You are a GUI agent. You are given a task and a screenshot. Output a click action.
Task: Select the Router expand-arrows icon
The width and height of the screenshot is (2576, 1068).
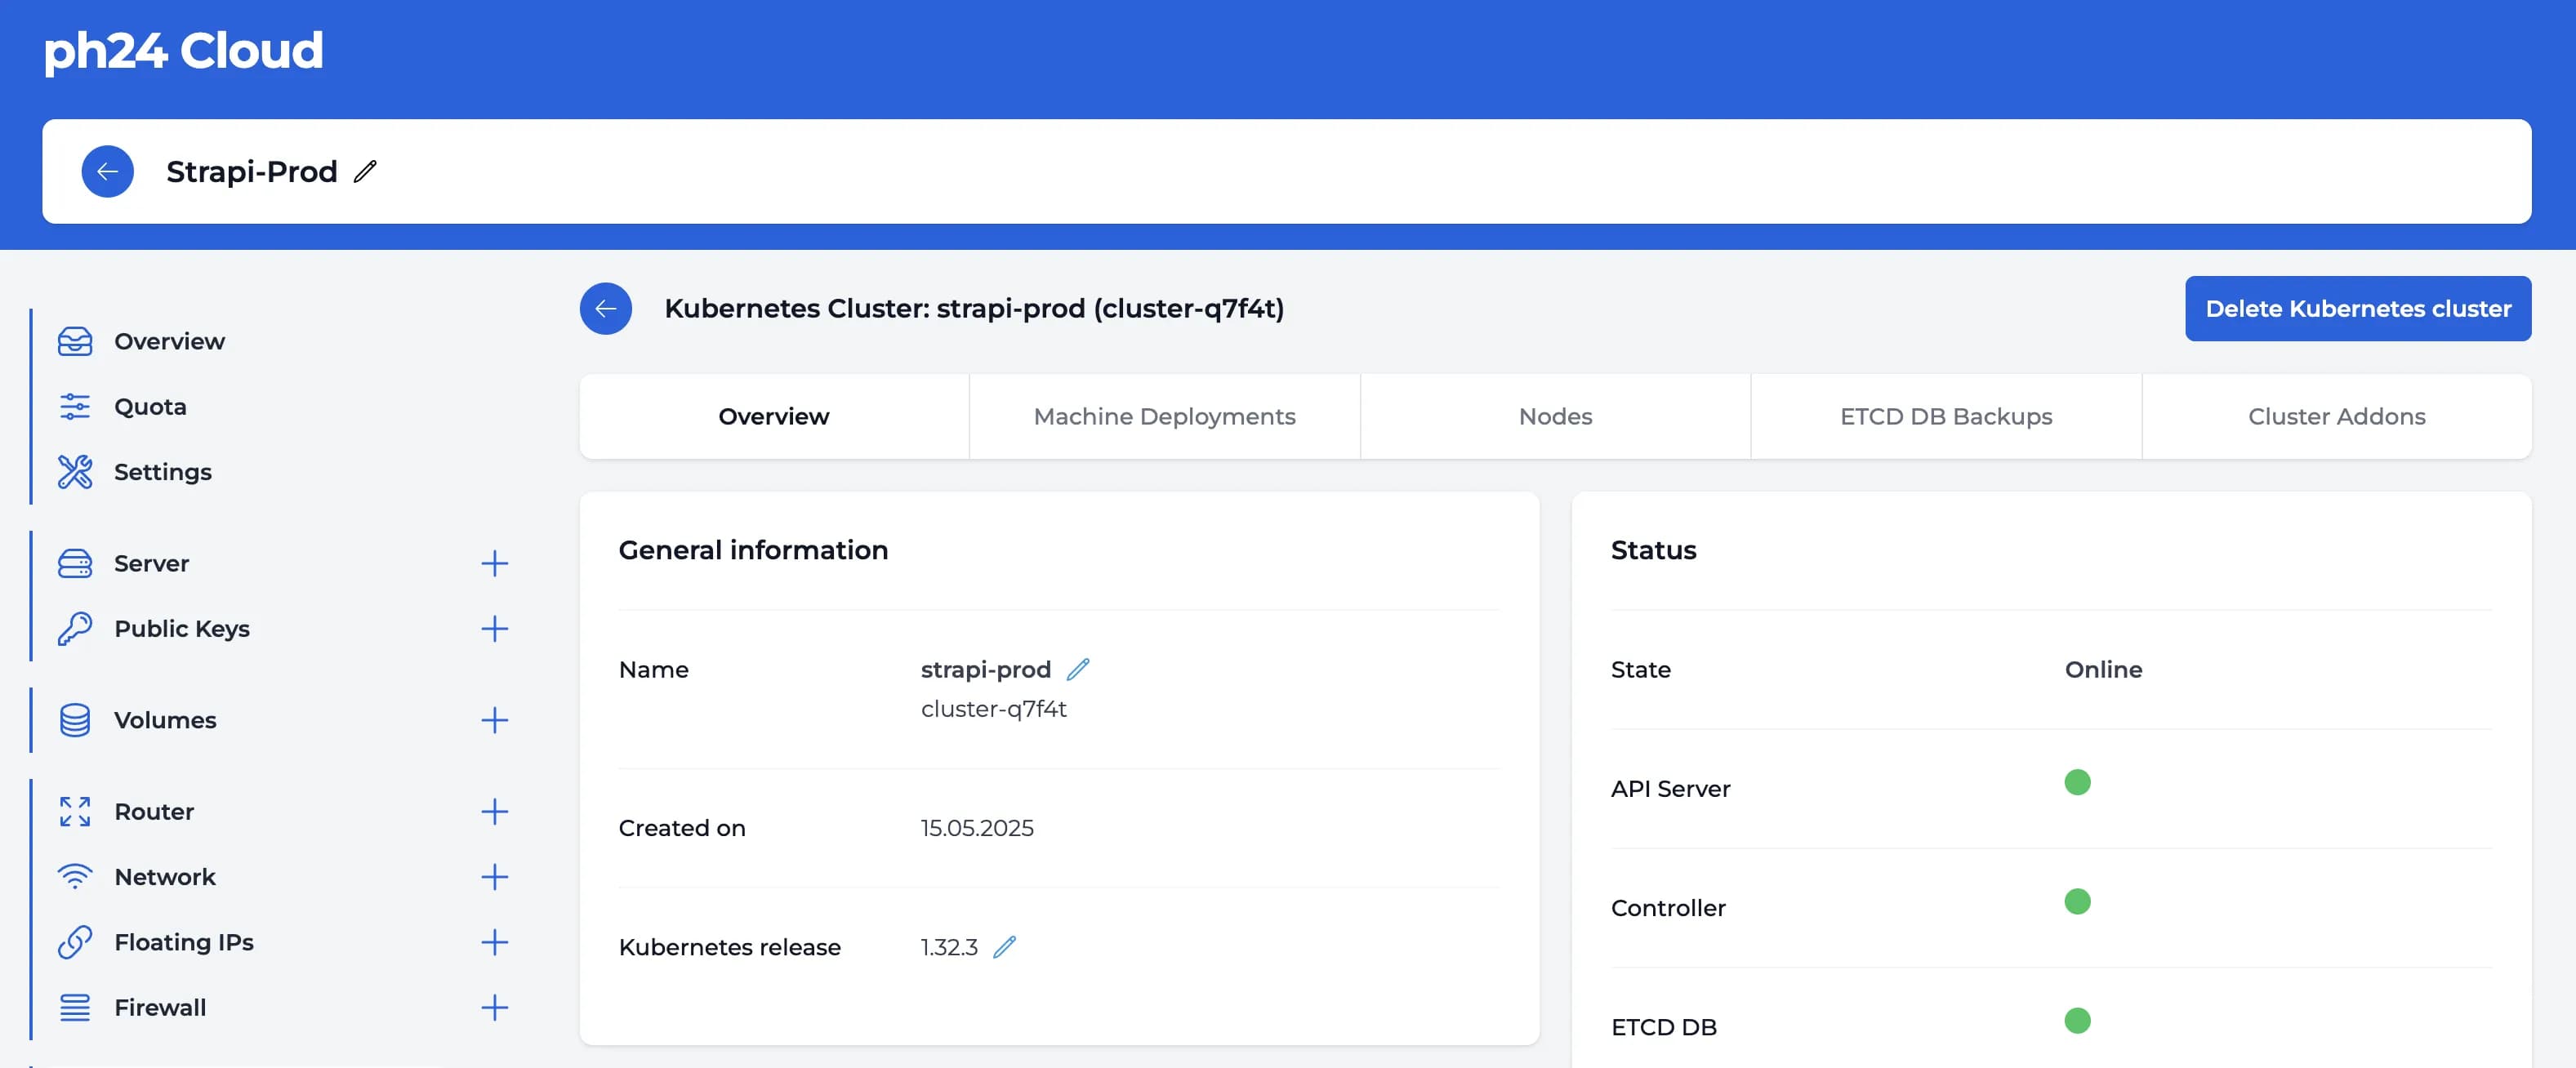(74, 812)
